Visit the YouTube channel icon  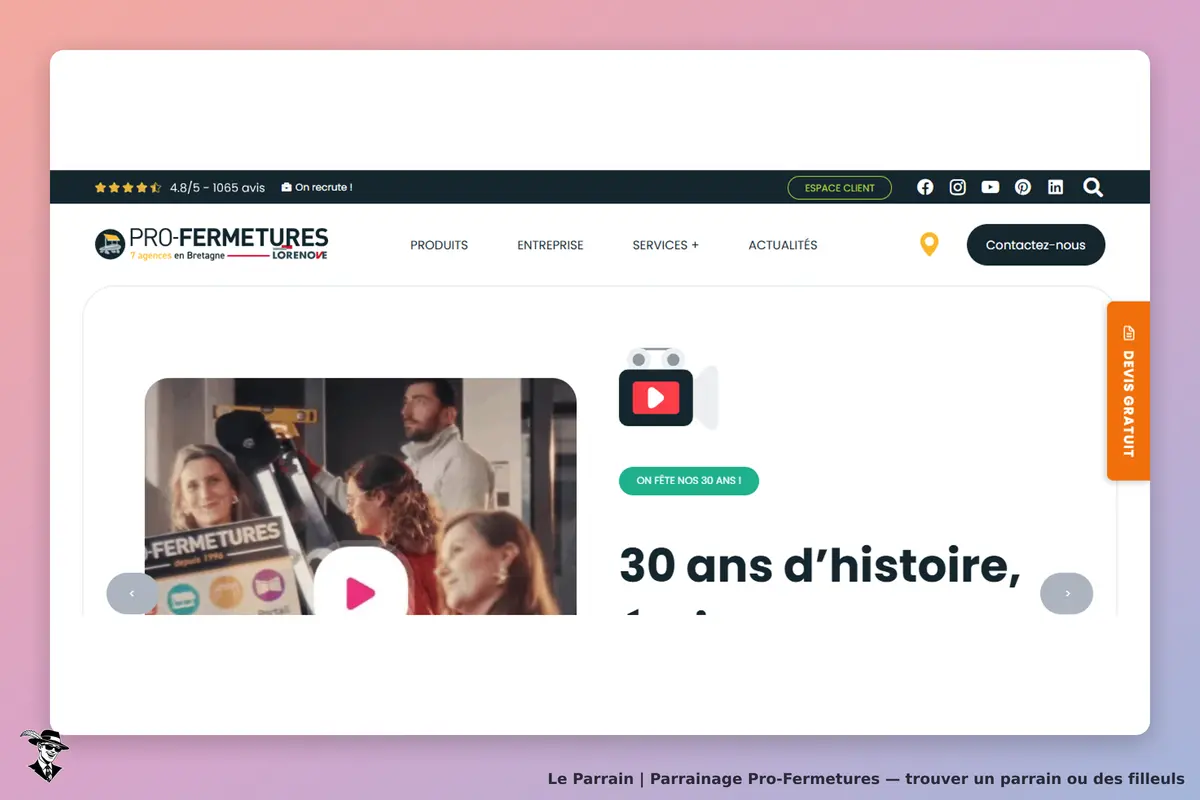point(990,187)
